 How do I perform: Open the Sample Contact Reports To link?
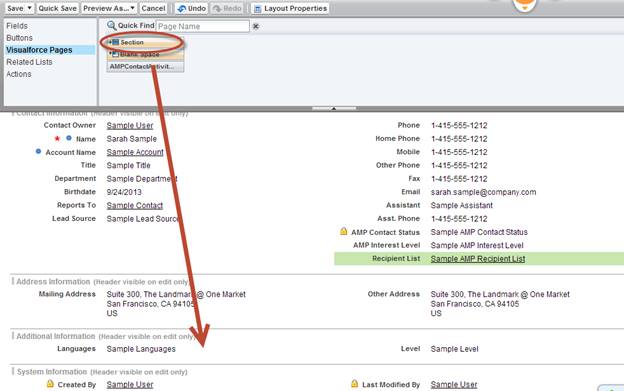click(x=135, y=205)
